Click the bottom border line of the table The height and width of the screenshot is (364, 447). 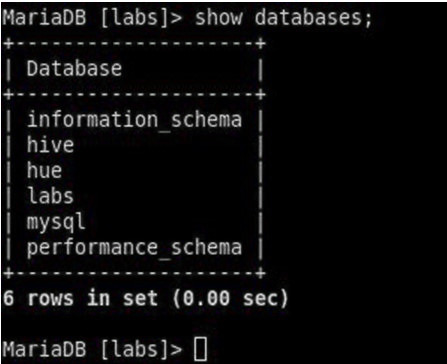[134, 274]
